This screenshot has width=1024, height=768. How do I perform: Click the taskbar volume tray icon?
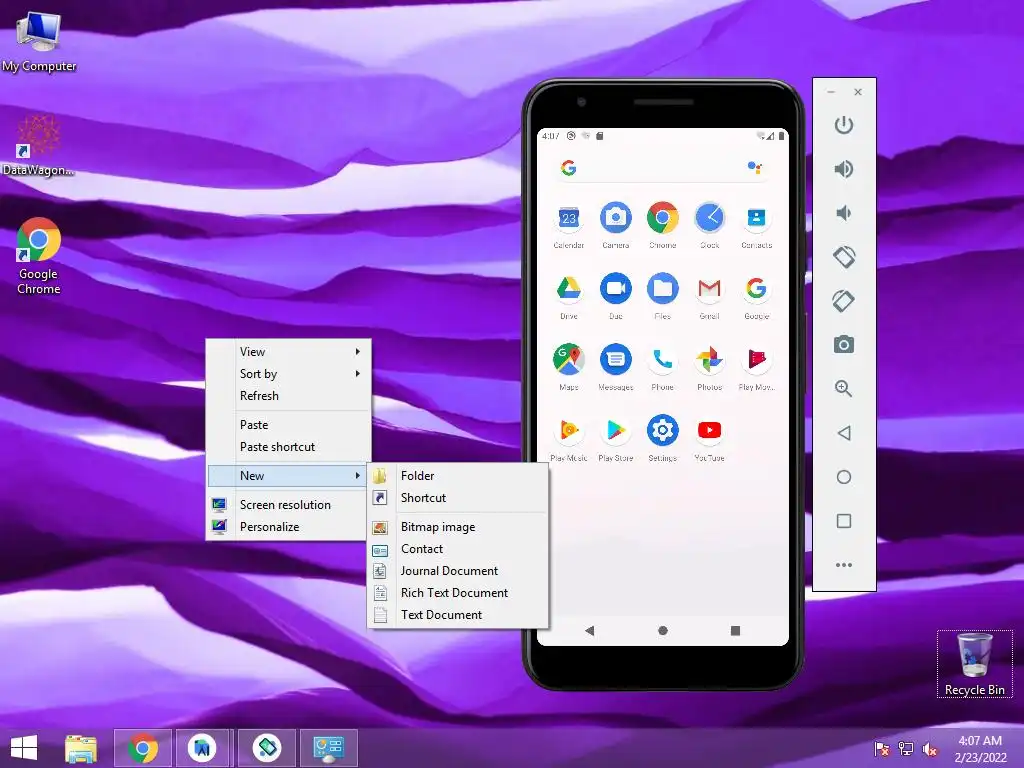pos(929,749)
